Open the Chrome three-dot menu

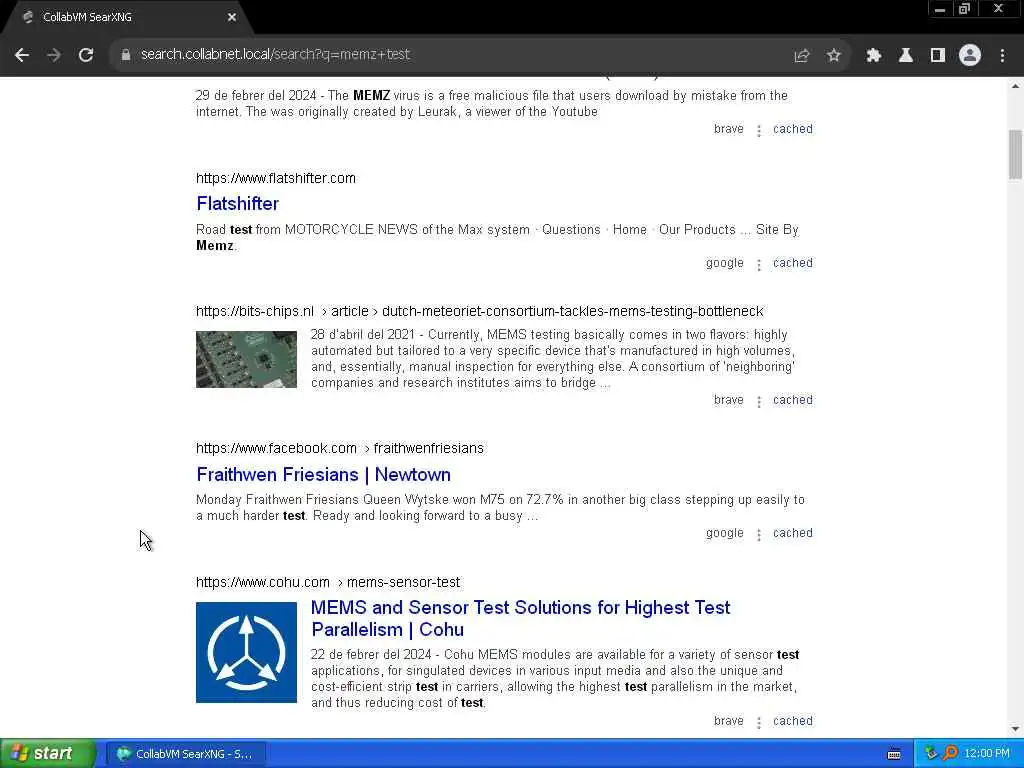pyautogui.click(x=1002, y=56)
